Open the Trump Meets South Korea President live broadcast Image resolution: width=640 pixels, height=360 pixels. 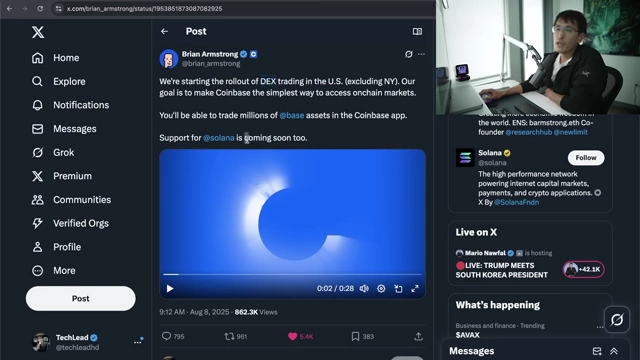(x=502, y=270)
